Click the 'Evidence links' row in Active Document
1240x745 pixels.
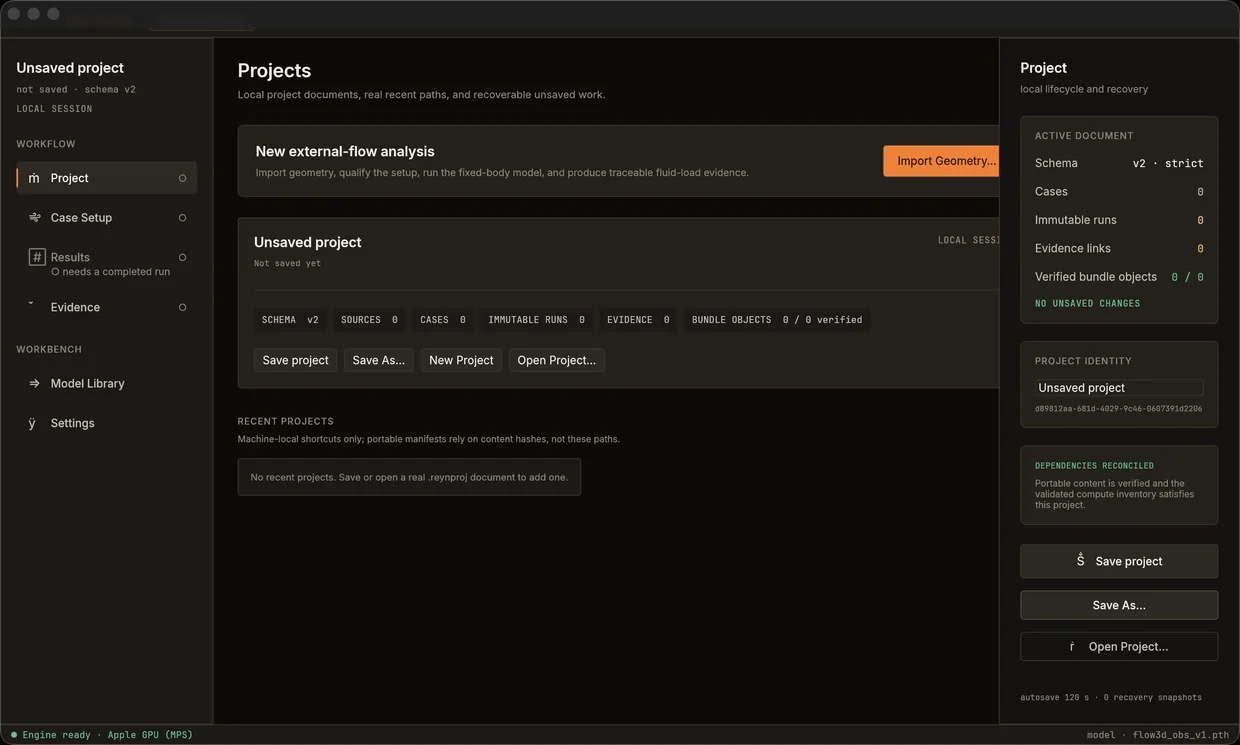pyautogui.click(x=1119, y=248)
